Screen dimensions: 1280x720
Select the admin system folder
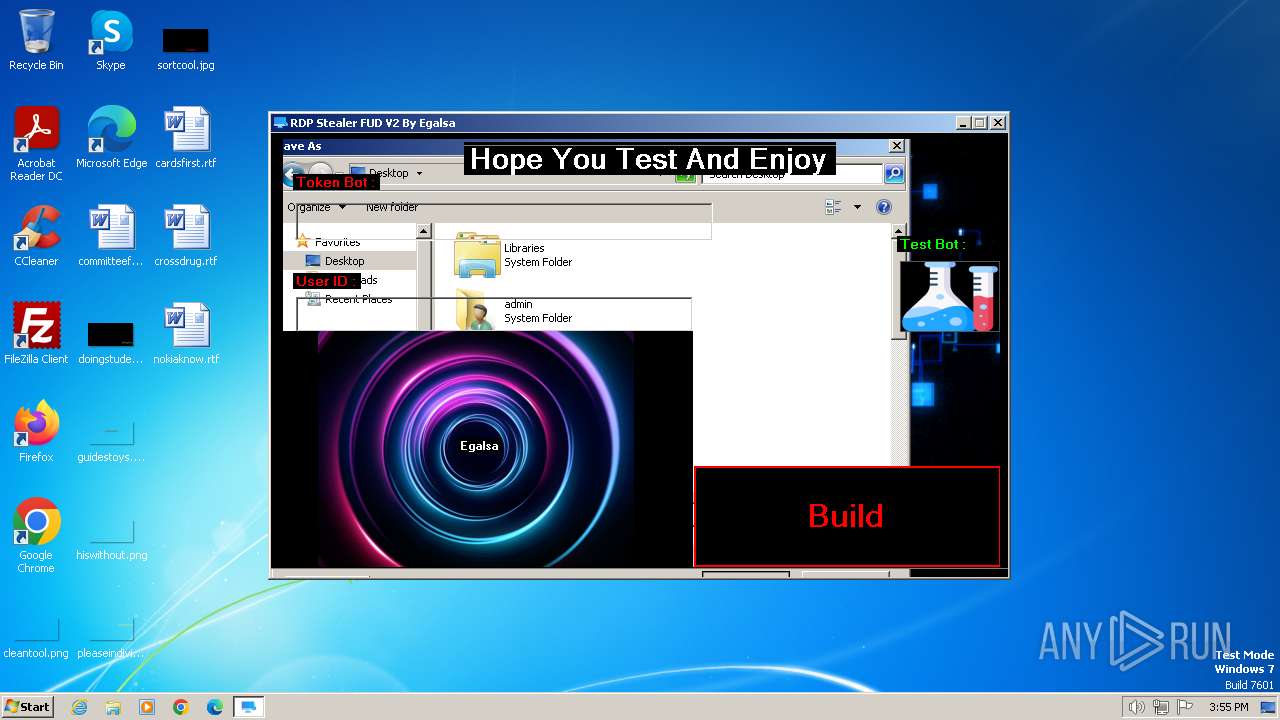[x=514, y=311]
